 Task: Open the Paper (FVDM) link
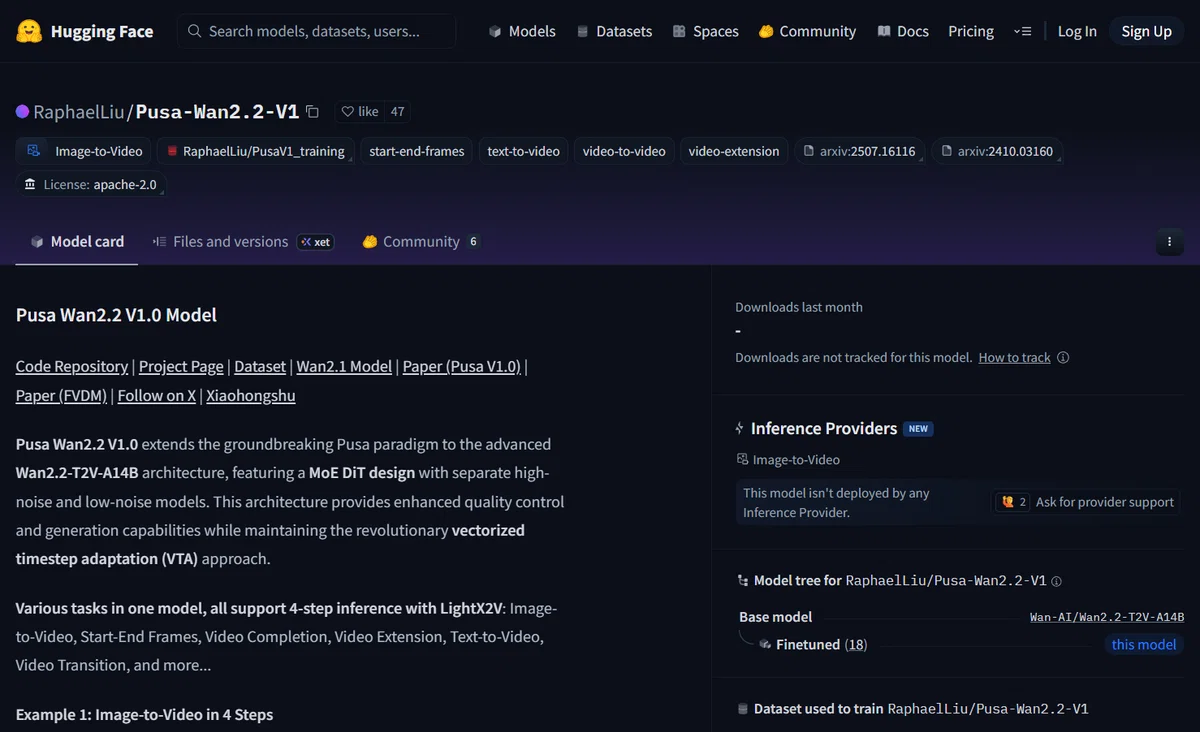61,395
